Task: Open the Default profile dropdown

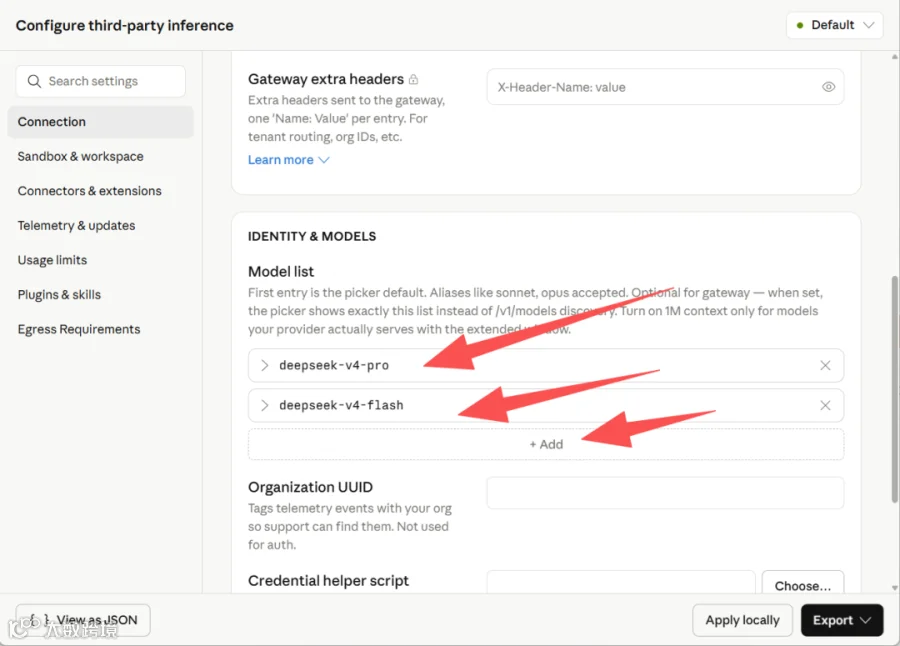Action: pyautogui.click(x=834, y=25)
